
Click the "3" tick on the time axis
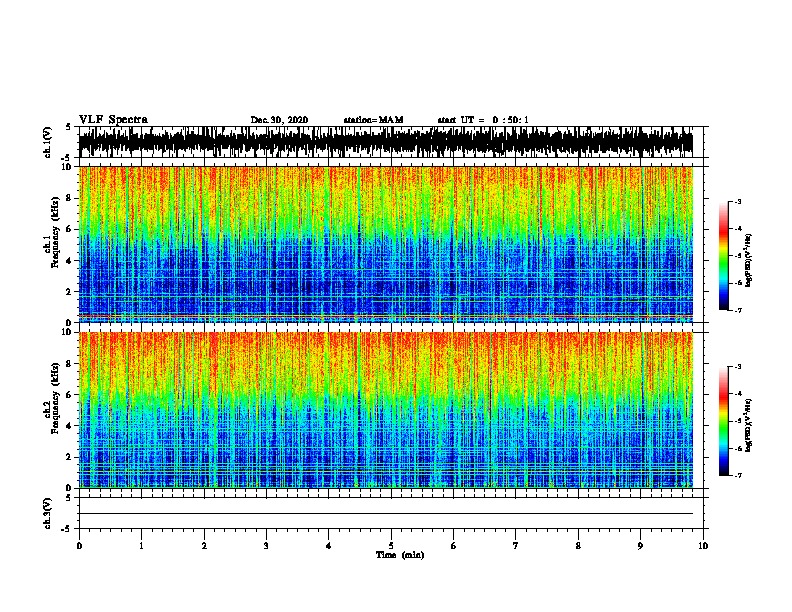266,546
